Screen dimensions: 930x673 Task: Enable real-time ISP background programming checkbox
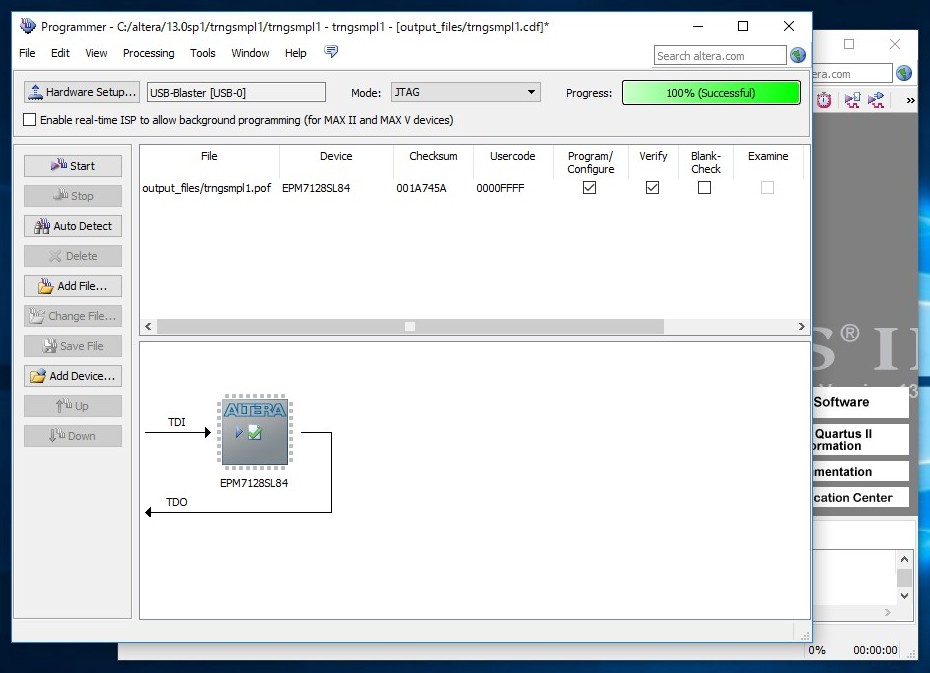29,120
